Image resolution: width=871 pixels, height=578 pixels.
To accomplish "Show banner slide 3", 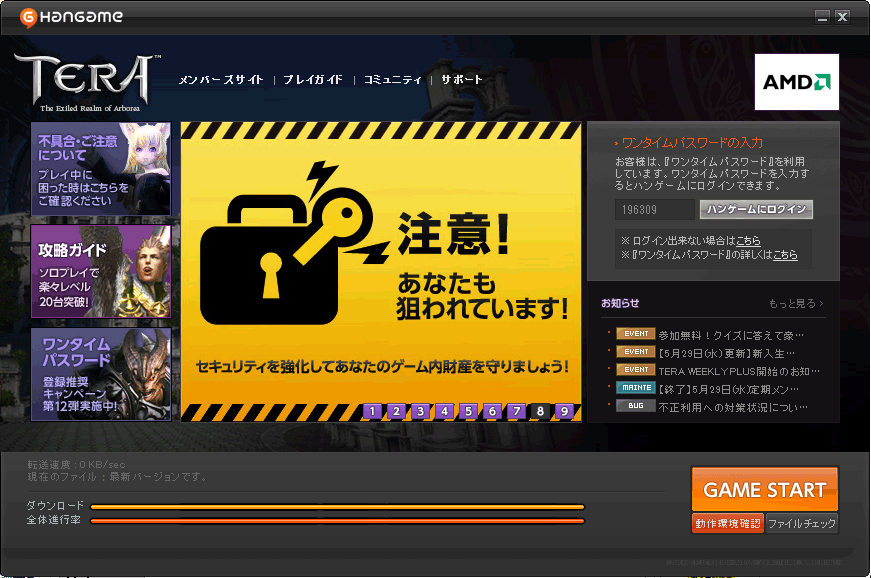I will click(x=421, y=411).
